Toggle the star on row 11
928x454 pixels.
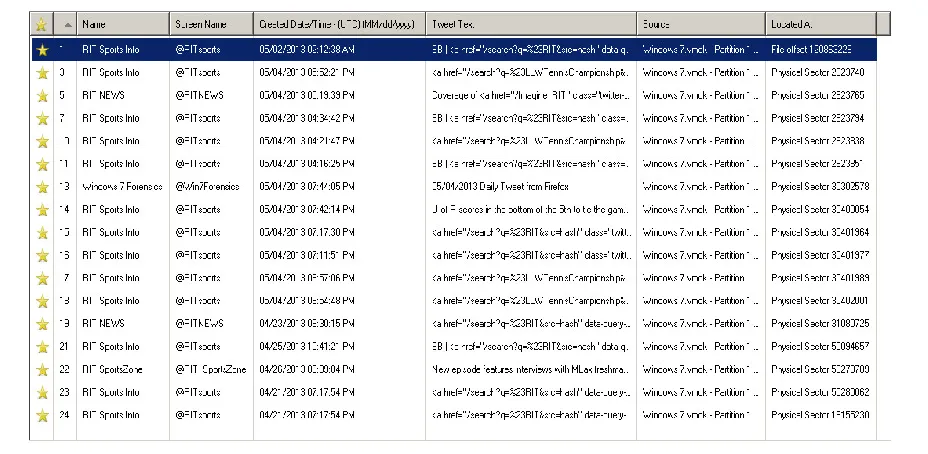coord(42,165)
